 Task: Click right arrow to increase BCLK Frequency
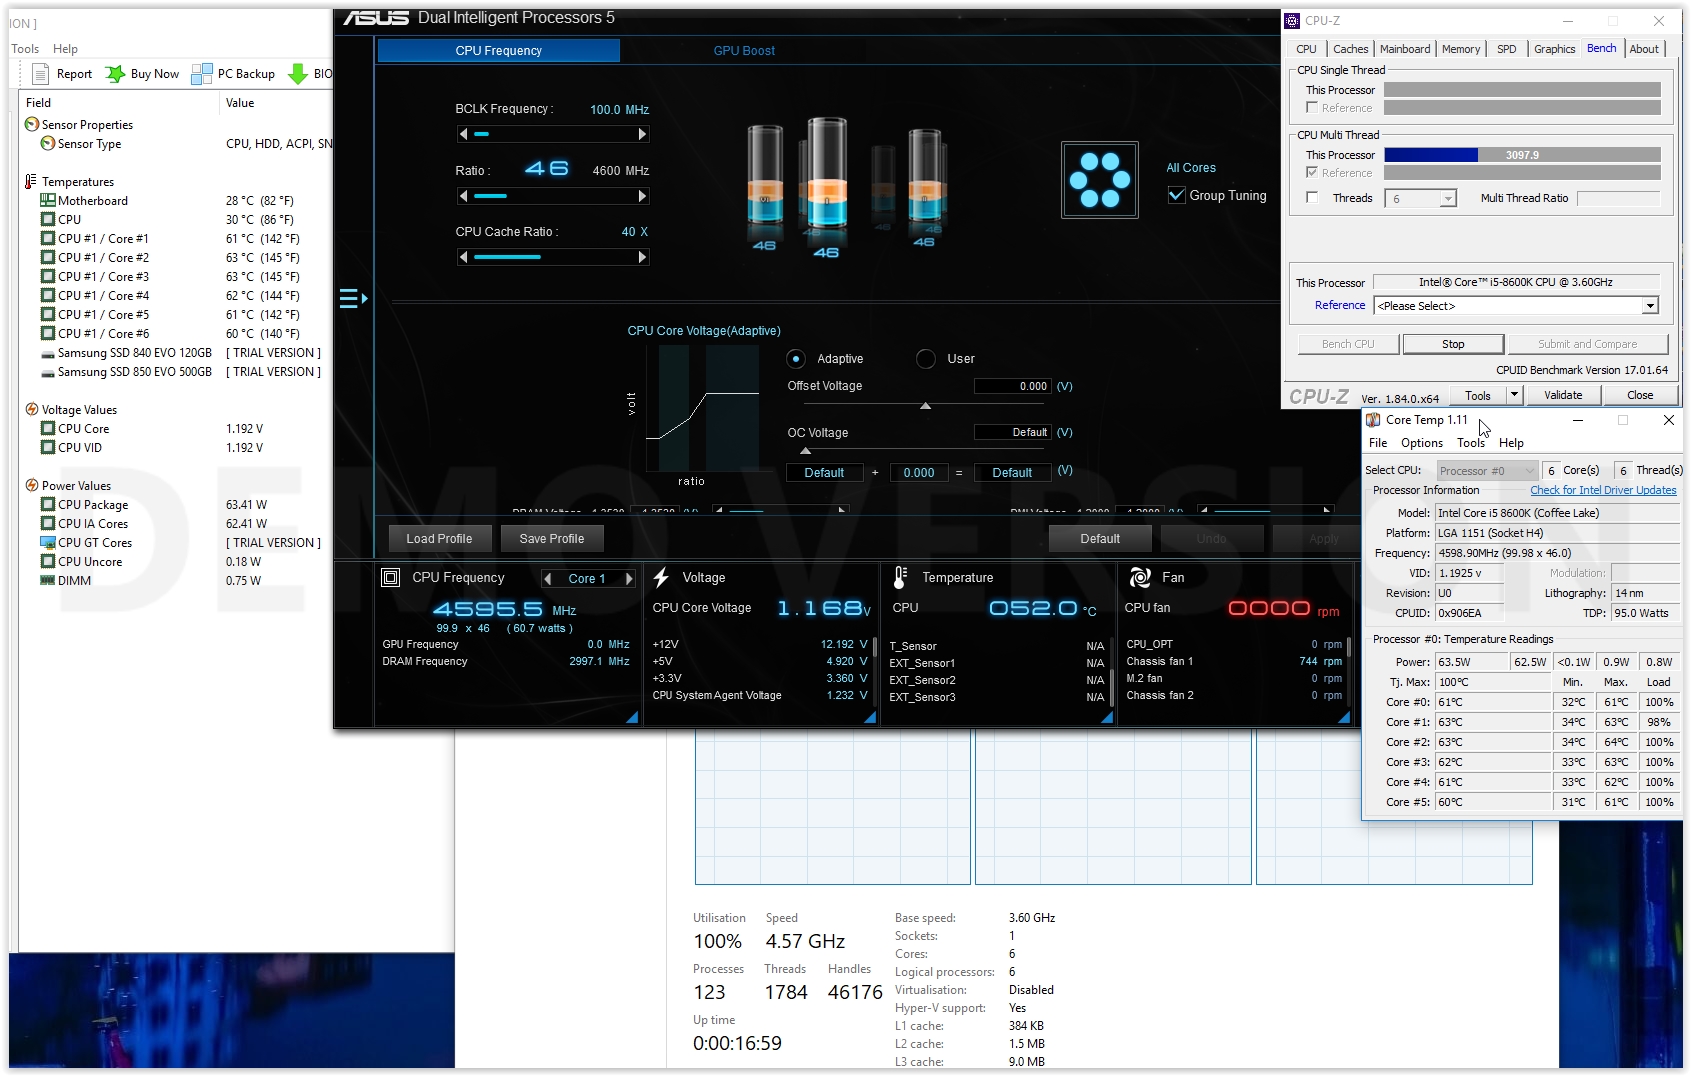(642, 134)
